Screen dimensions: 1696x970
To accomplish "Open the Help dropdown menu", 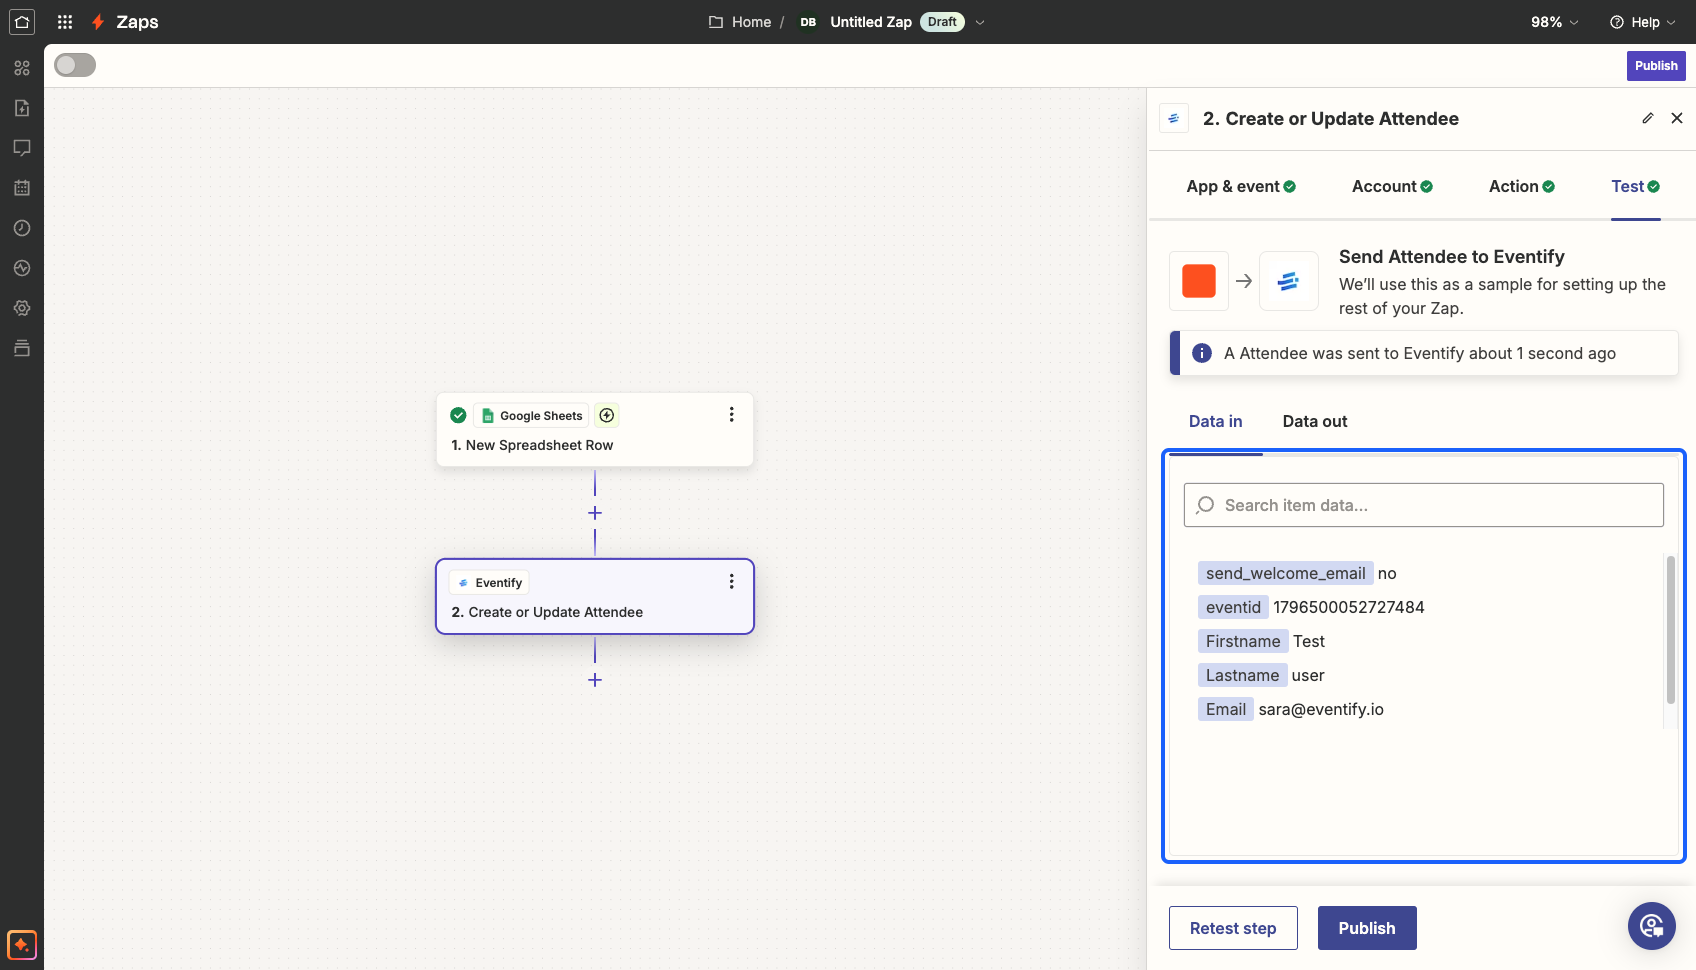I will (x=1643, y=22).
